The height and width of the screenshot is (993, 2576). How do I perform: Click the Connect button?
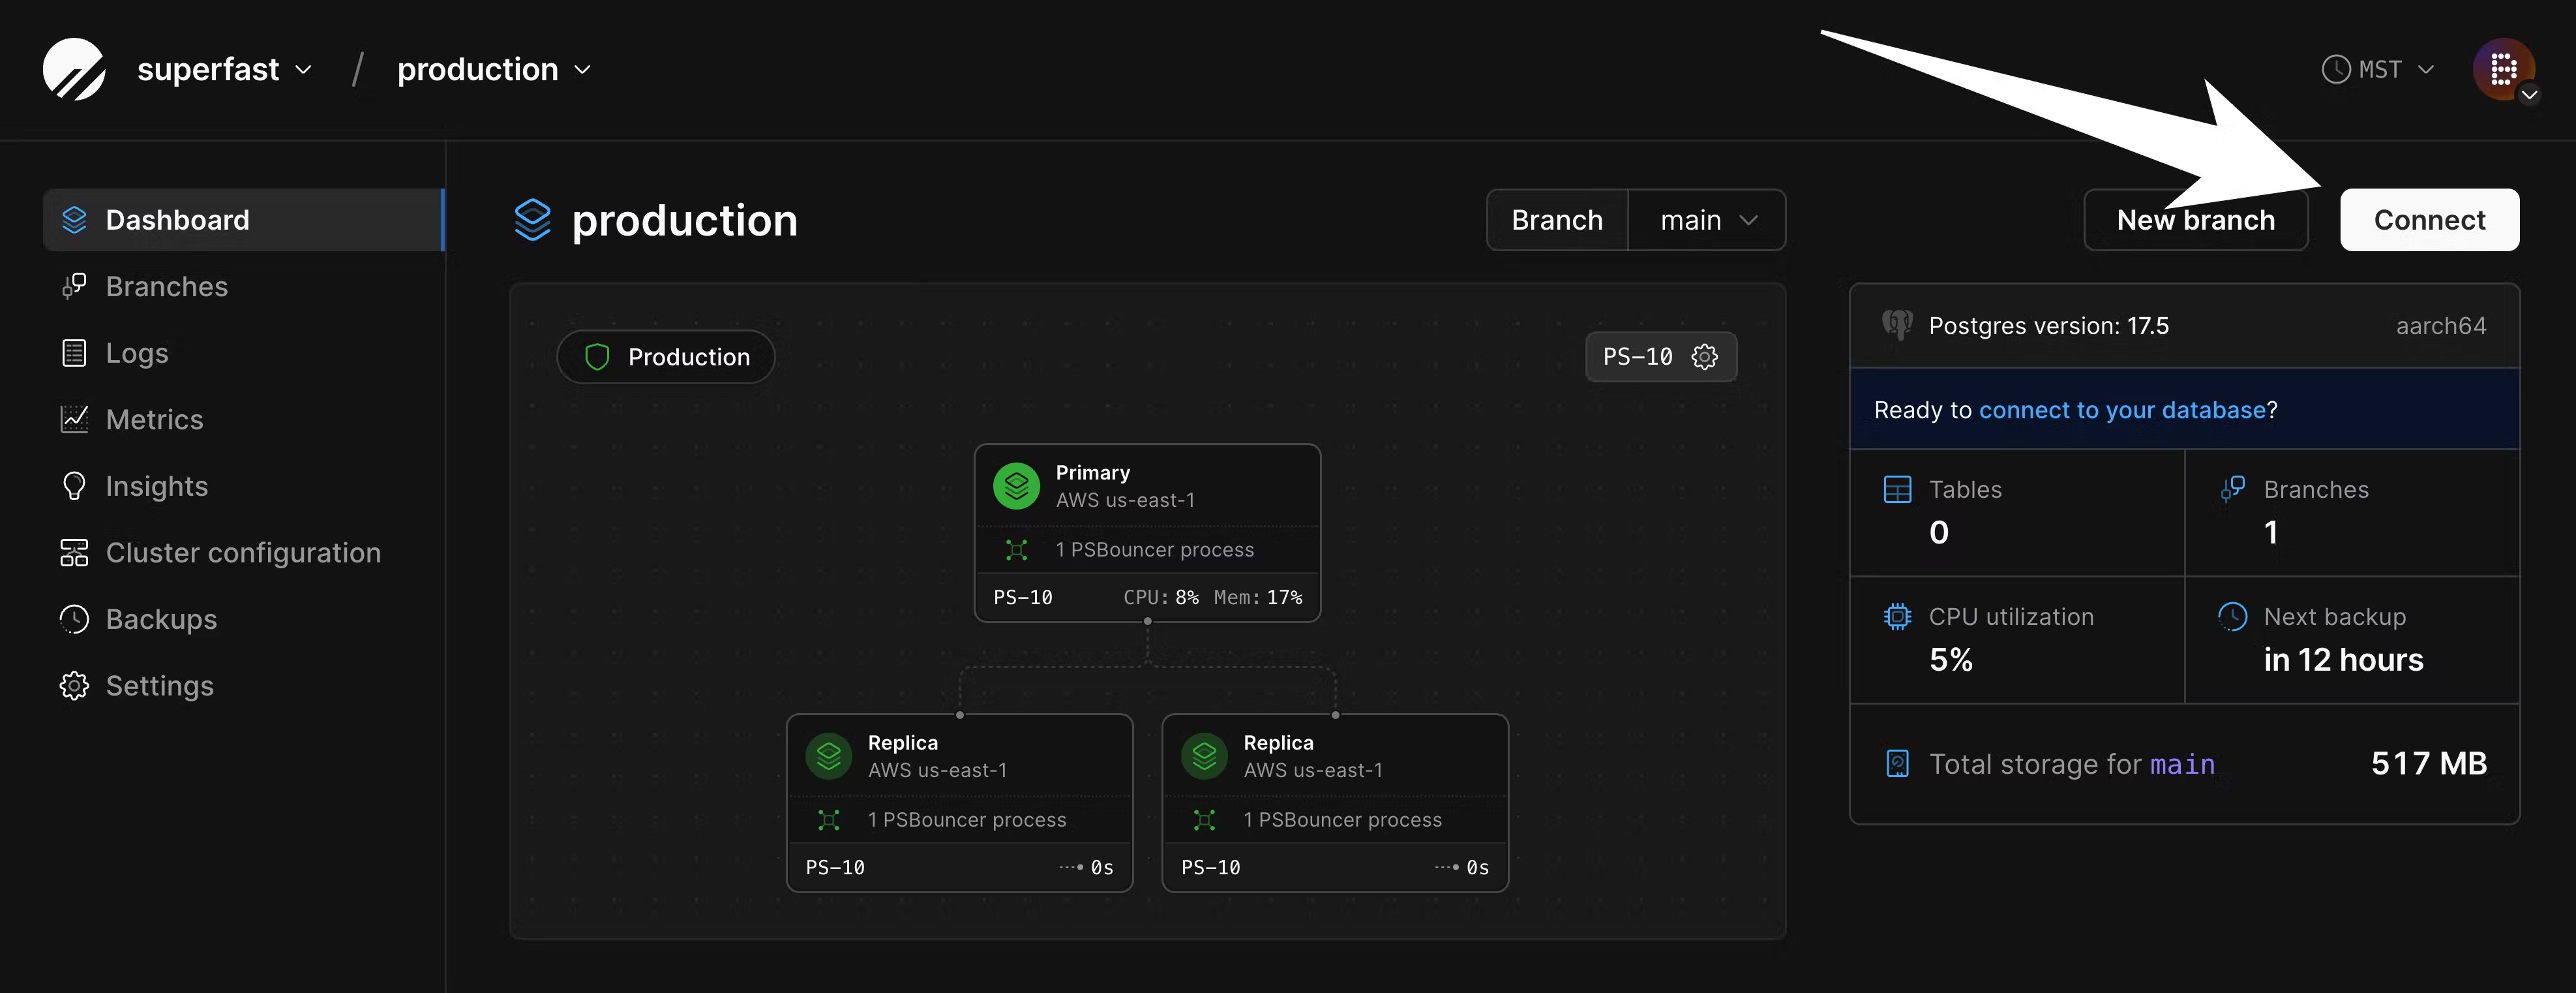point(2429,220)
